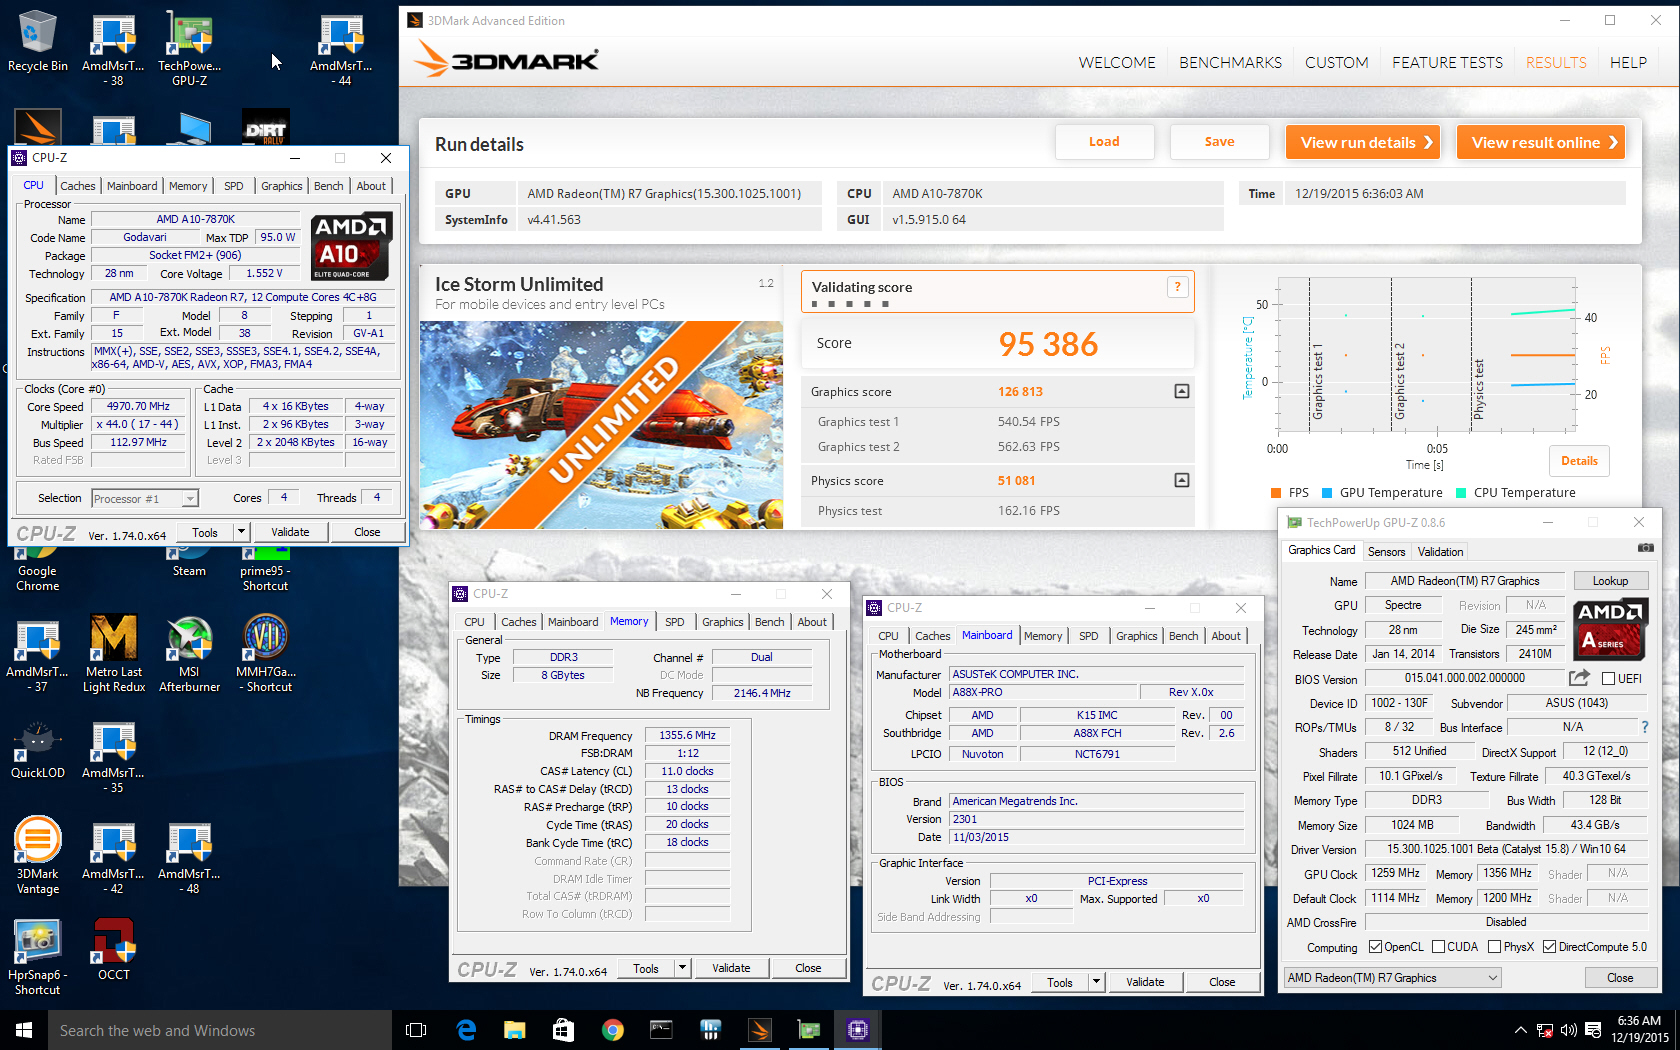Toggle the DirectCompute 5.0 checkbox

1549,947
